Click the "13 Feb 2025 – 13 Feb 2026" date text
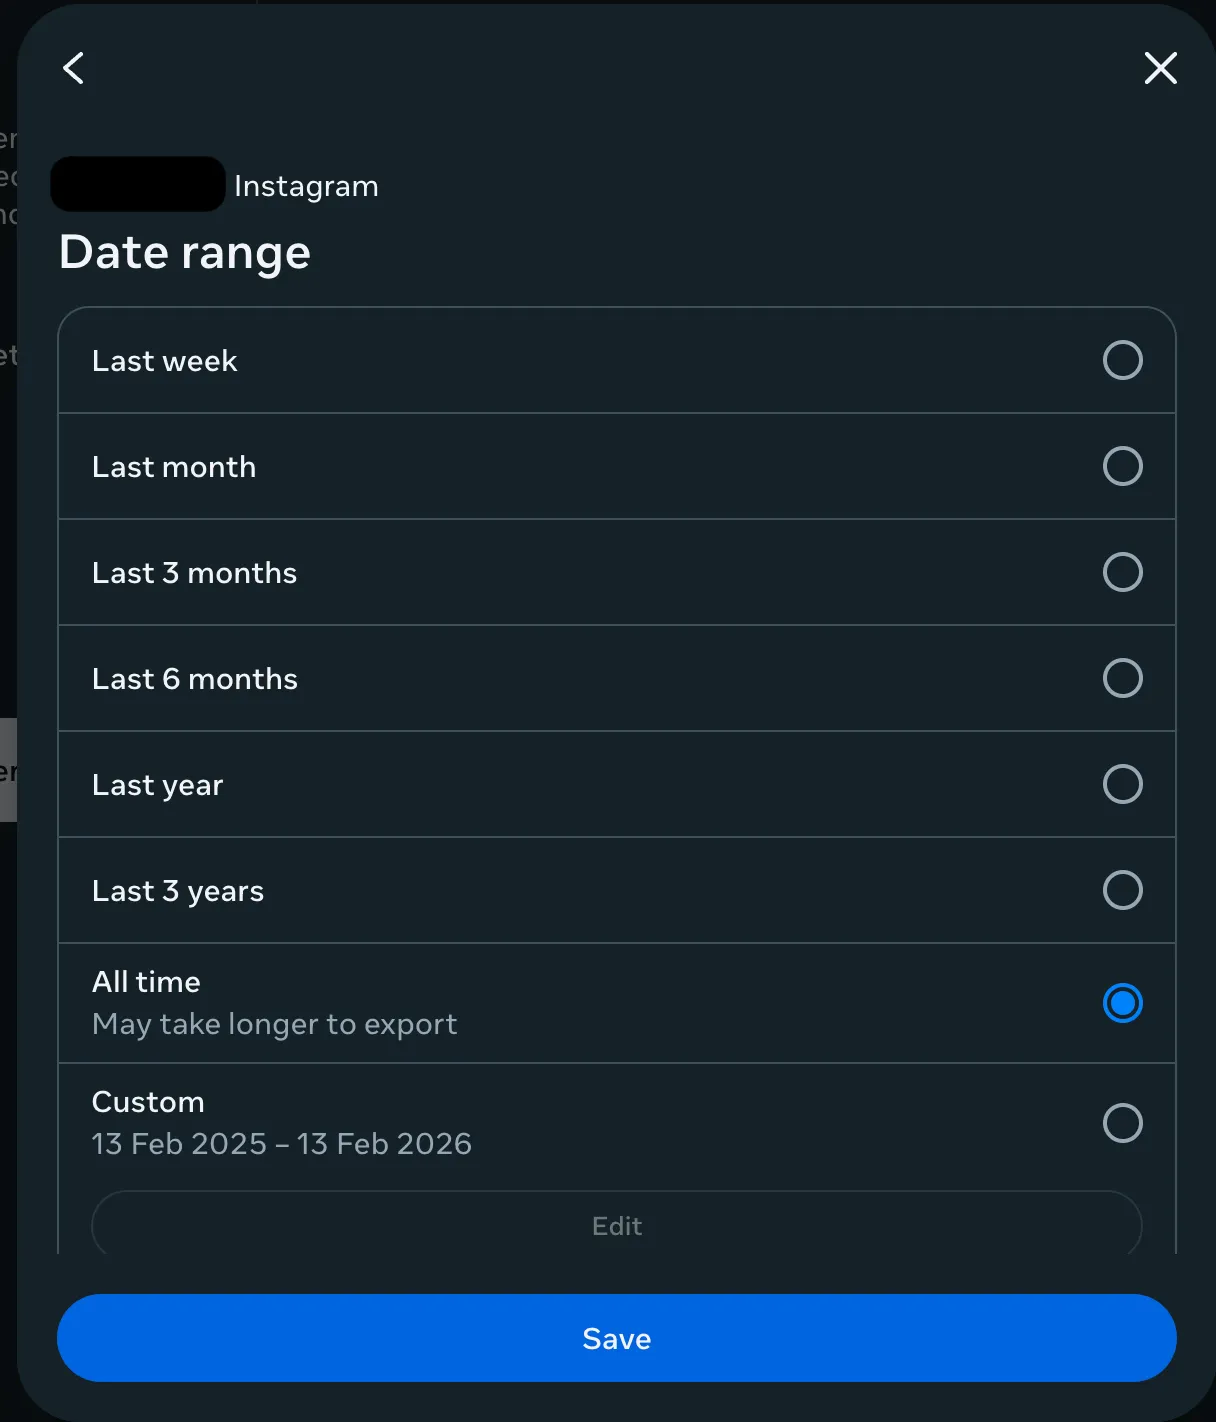The height and width of the screenshot is (1422, 1216). (x=281, y=1144)
